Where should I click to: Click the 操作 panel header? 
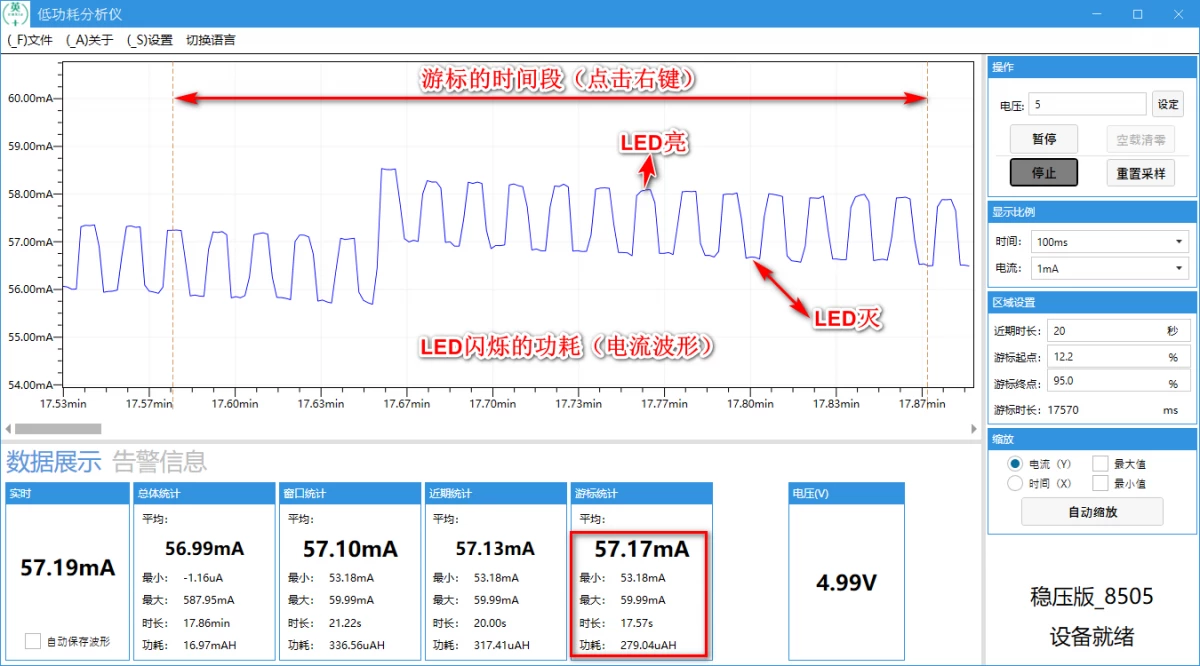pyautogui.click(x=1092, y=67)
